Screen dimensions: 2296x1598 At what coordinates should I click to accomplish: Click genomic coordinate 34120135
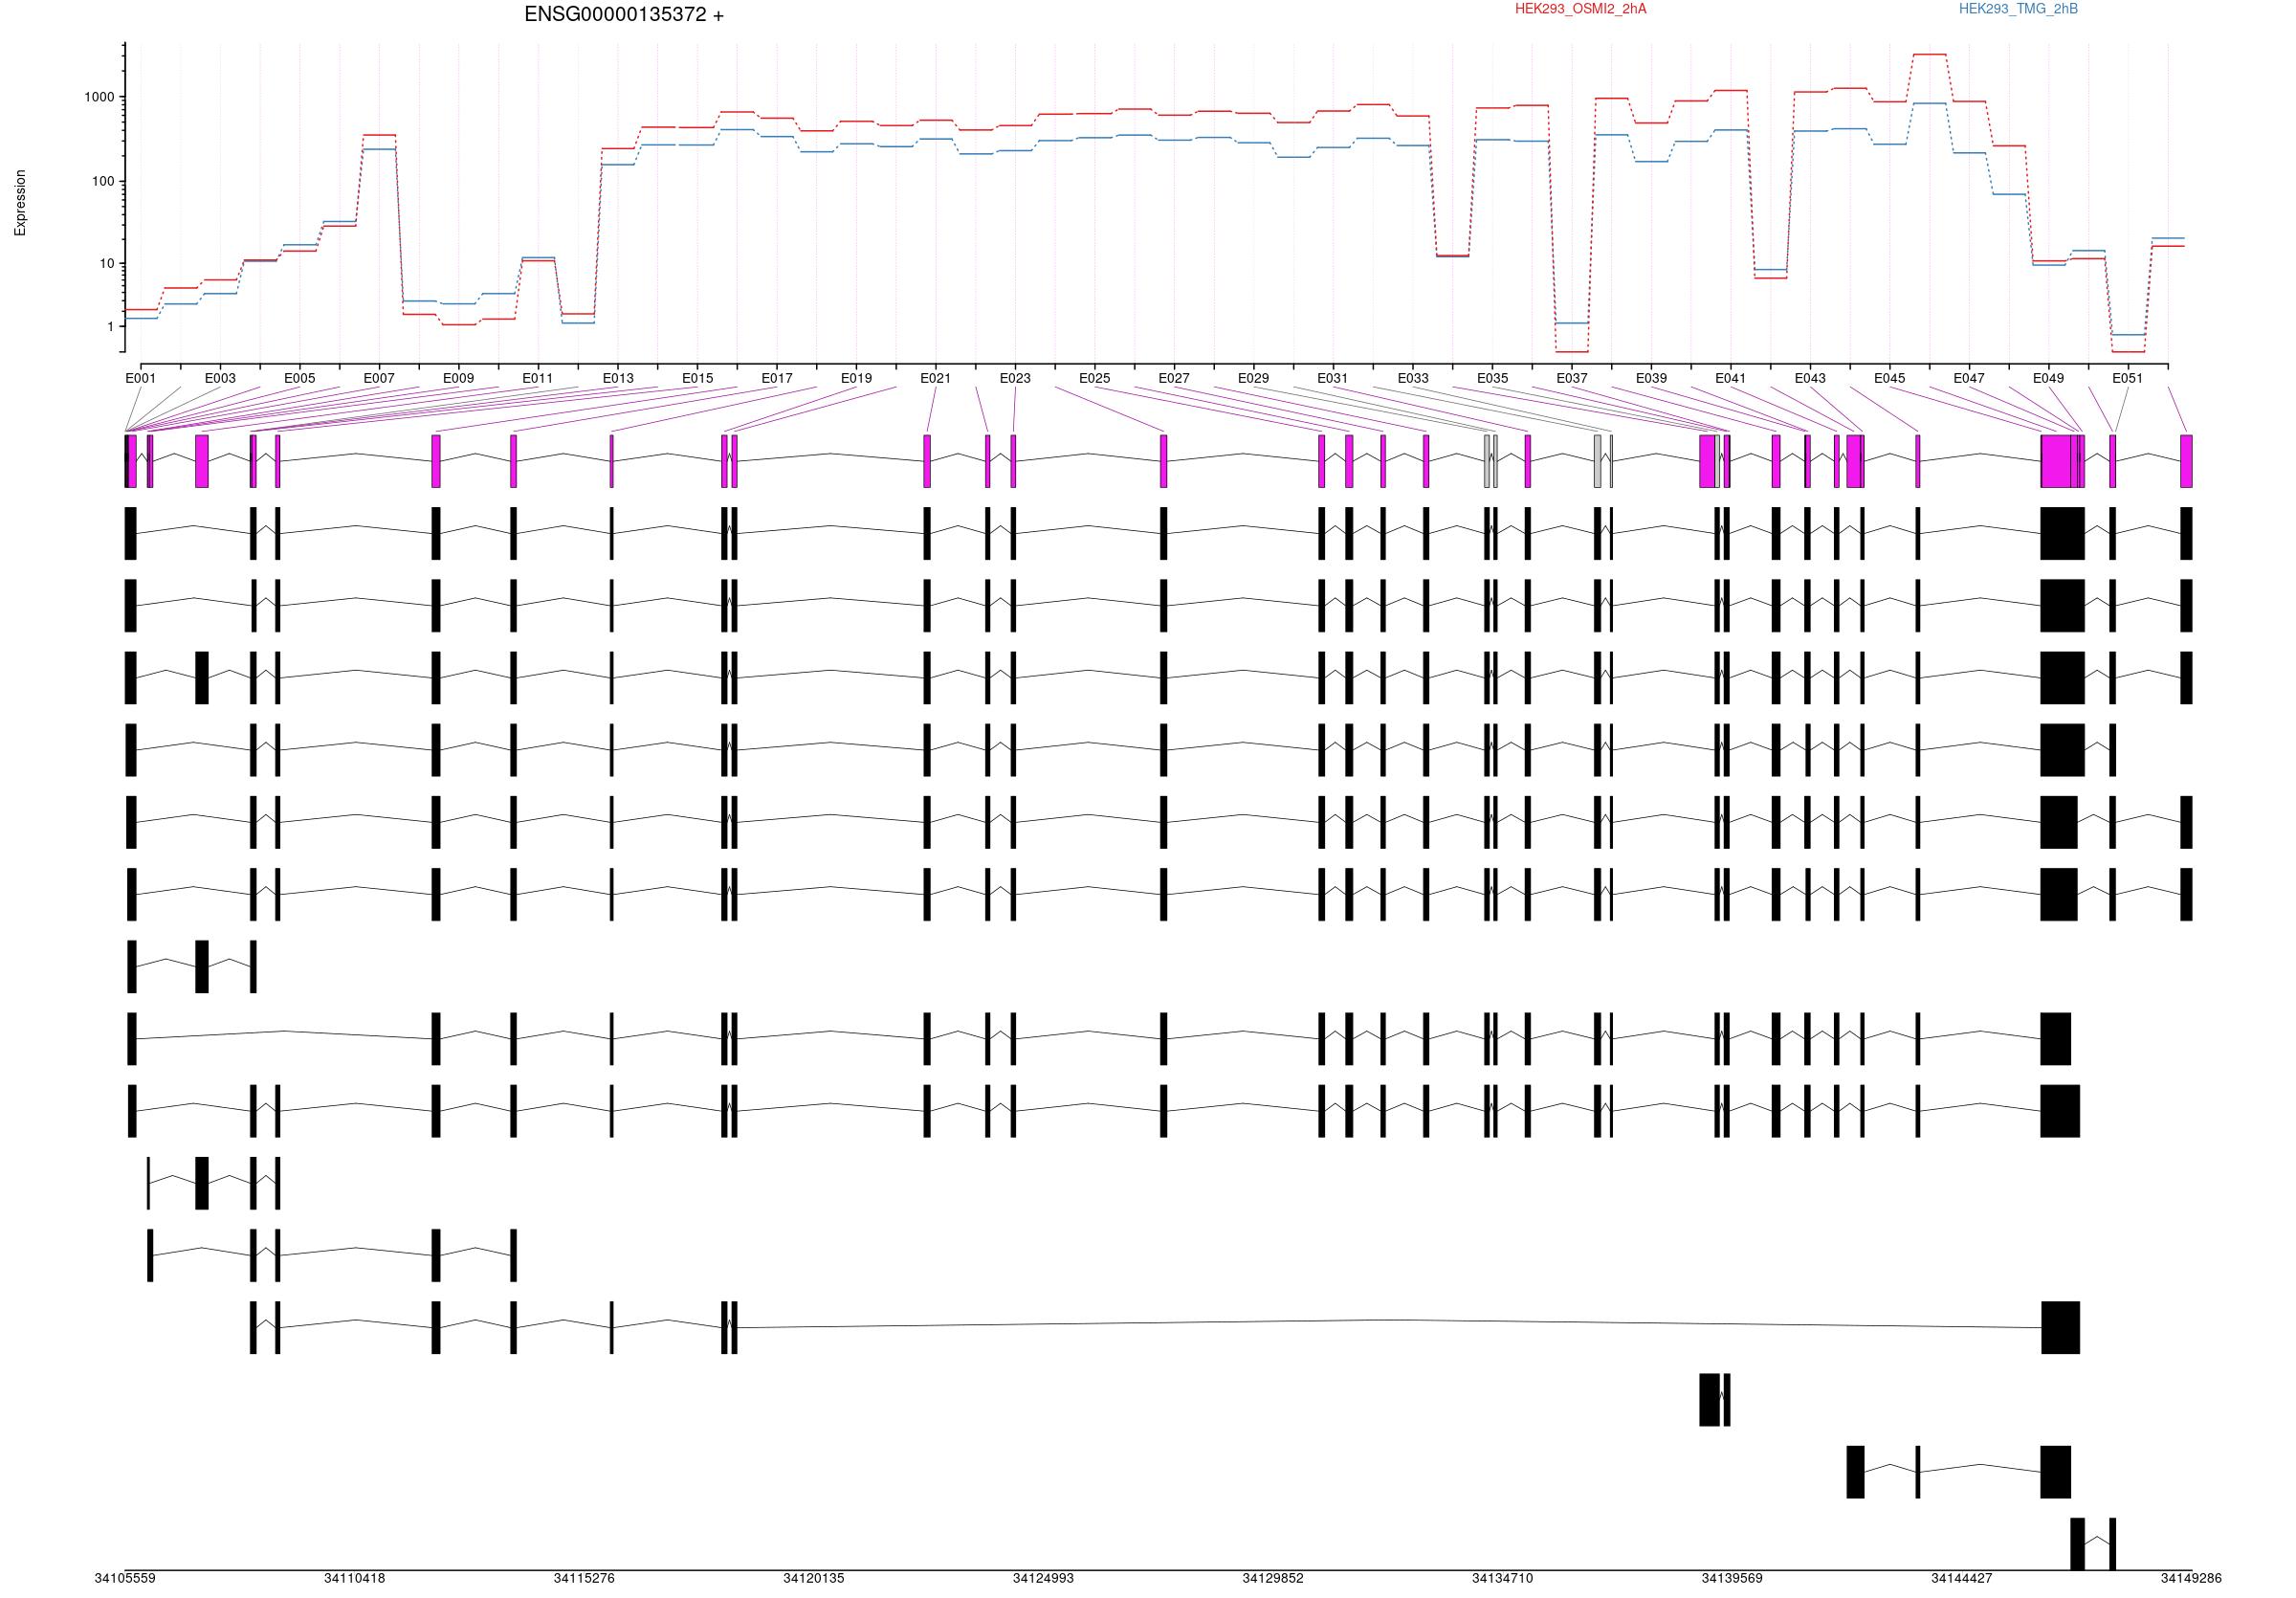pos(814,1579)
